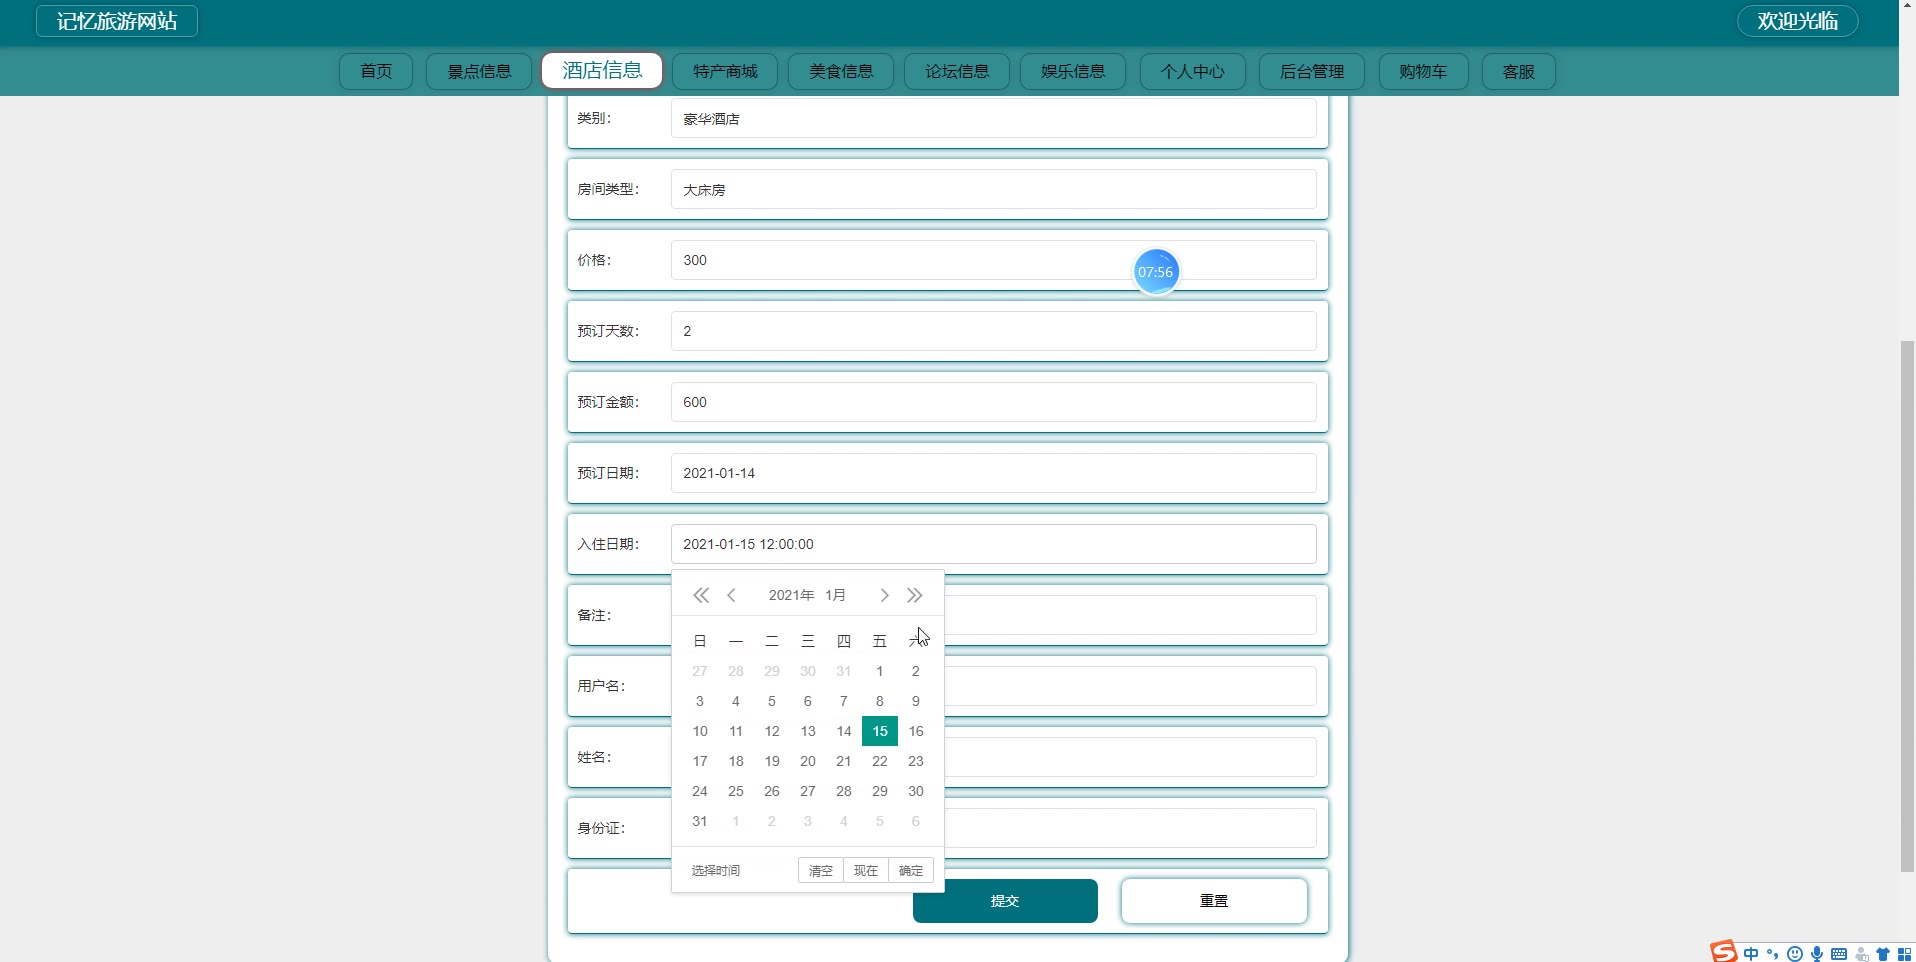
Task: Switch to 美食信息 page
Action: click(x=841, y=71)
